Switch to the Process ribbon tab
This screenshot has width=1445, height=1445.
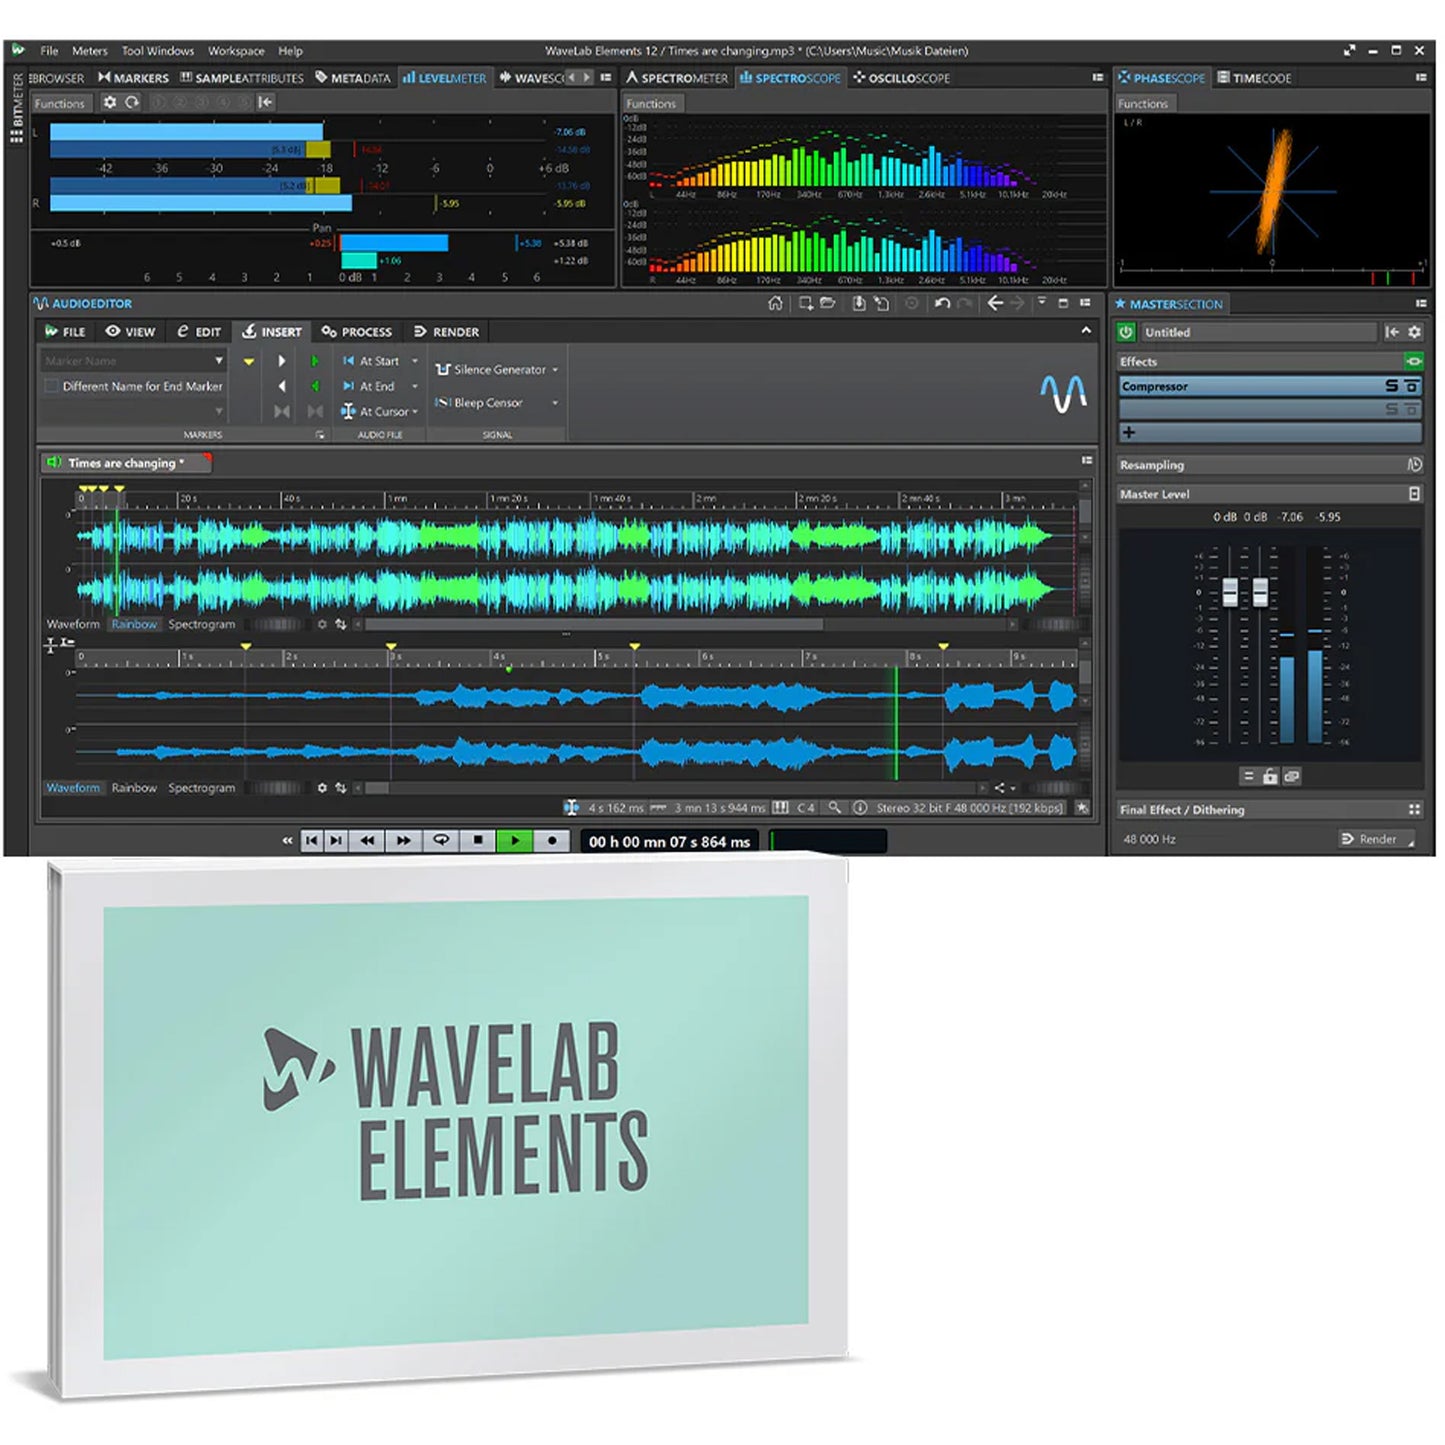coord(357,332)
